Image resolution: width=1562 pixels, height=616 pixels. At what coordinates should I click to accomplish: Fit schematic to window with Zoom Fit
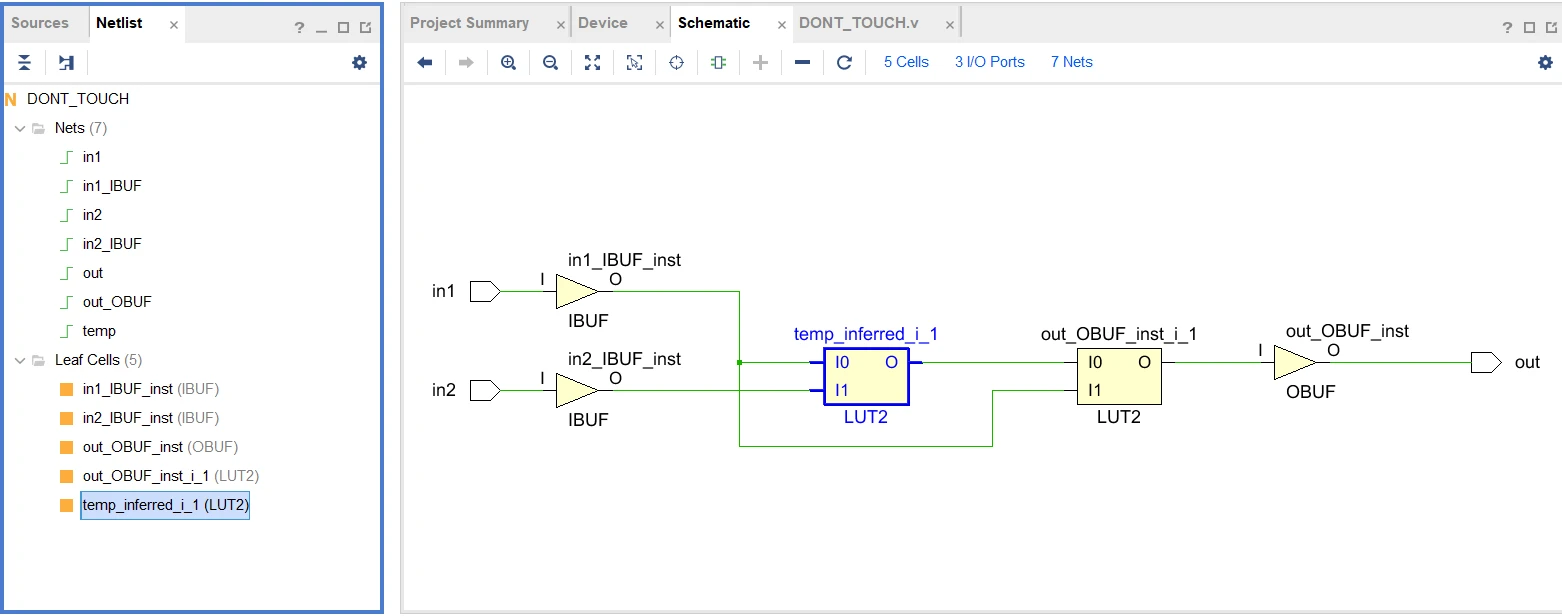point(592,62)
